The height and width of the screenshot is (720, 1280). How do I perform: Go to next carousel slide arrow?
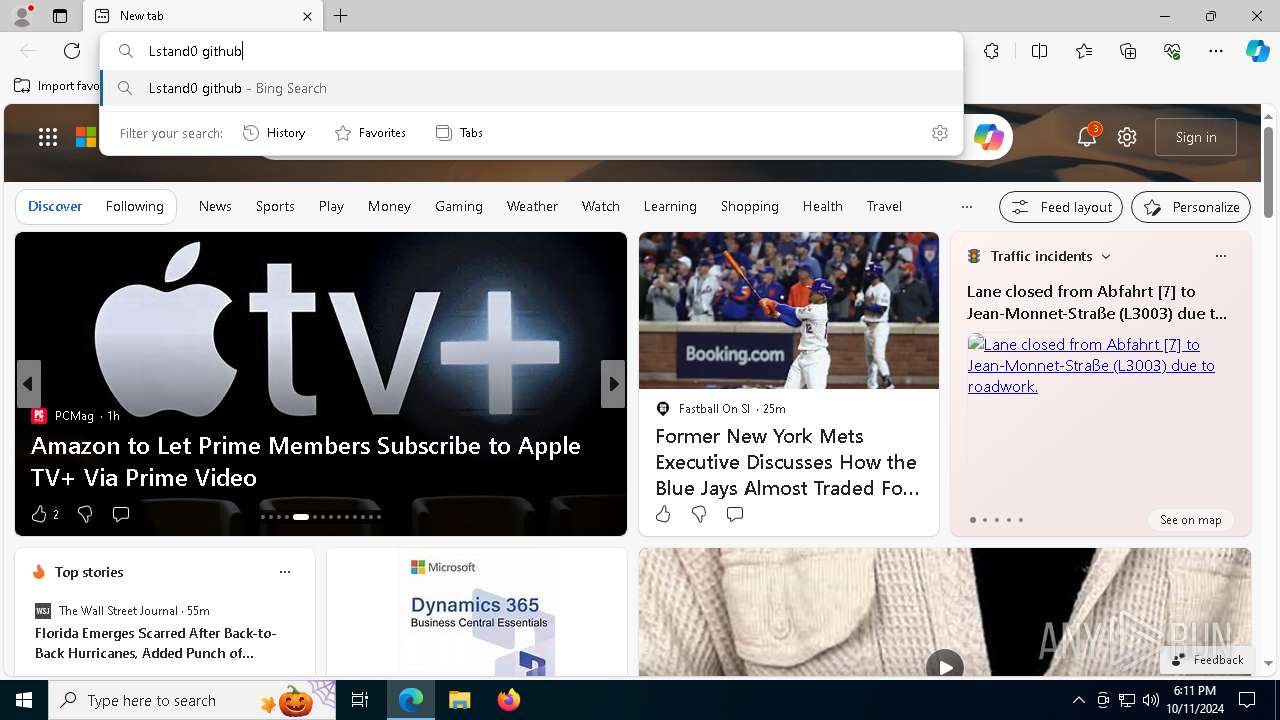tap(613, 384)
